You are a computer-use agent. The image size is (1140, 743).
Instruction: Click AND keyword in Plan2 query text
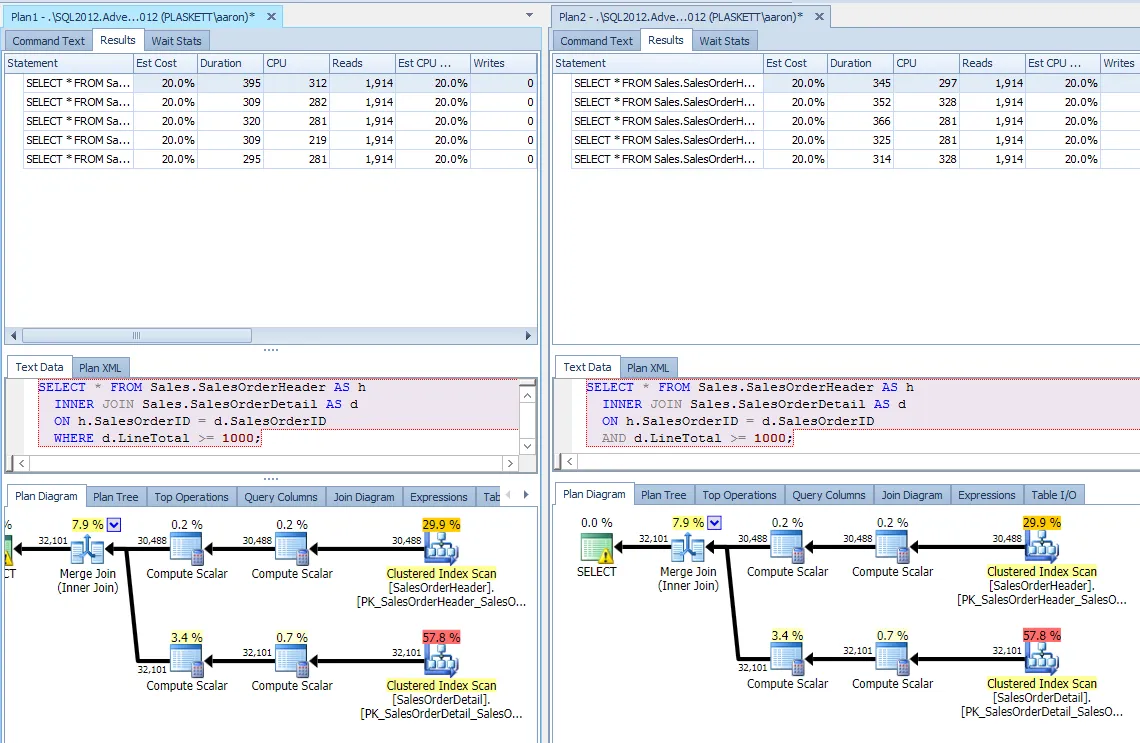tap(614, 438)
